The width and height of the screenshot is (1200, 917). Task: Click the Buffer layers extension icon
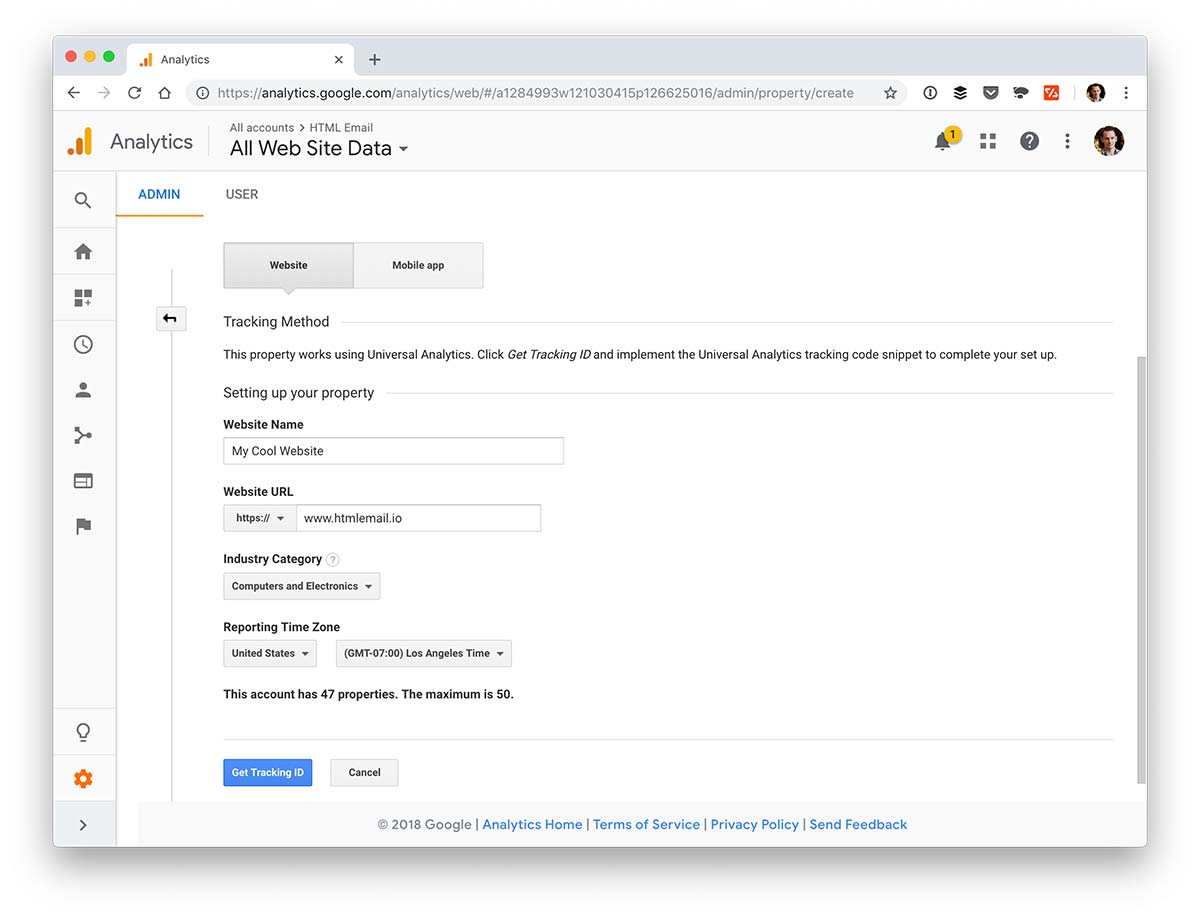point(960,93)
